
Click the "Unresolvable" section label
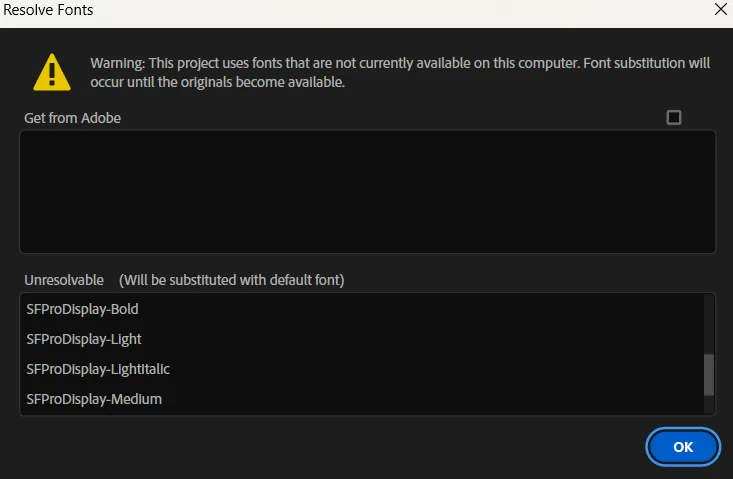pyautogui.click(x=64, y=279)
